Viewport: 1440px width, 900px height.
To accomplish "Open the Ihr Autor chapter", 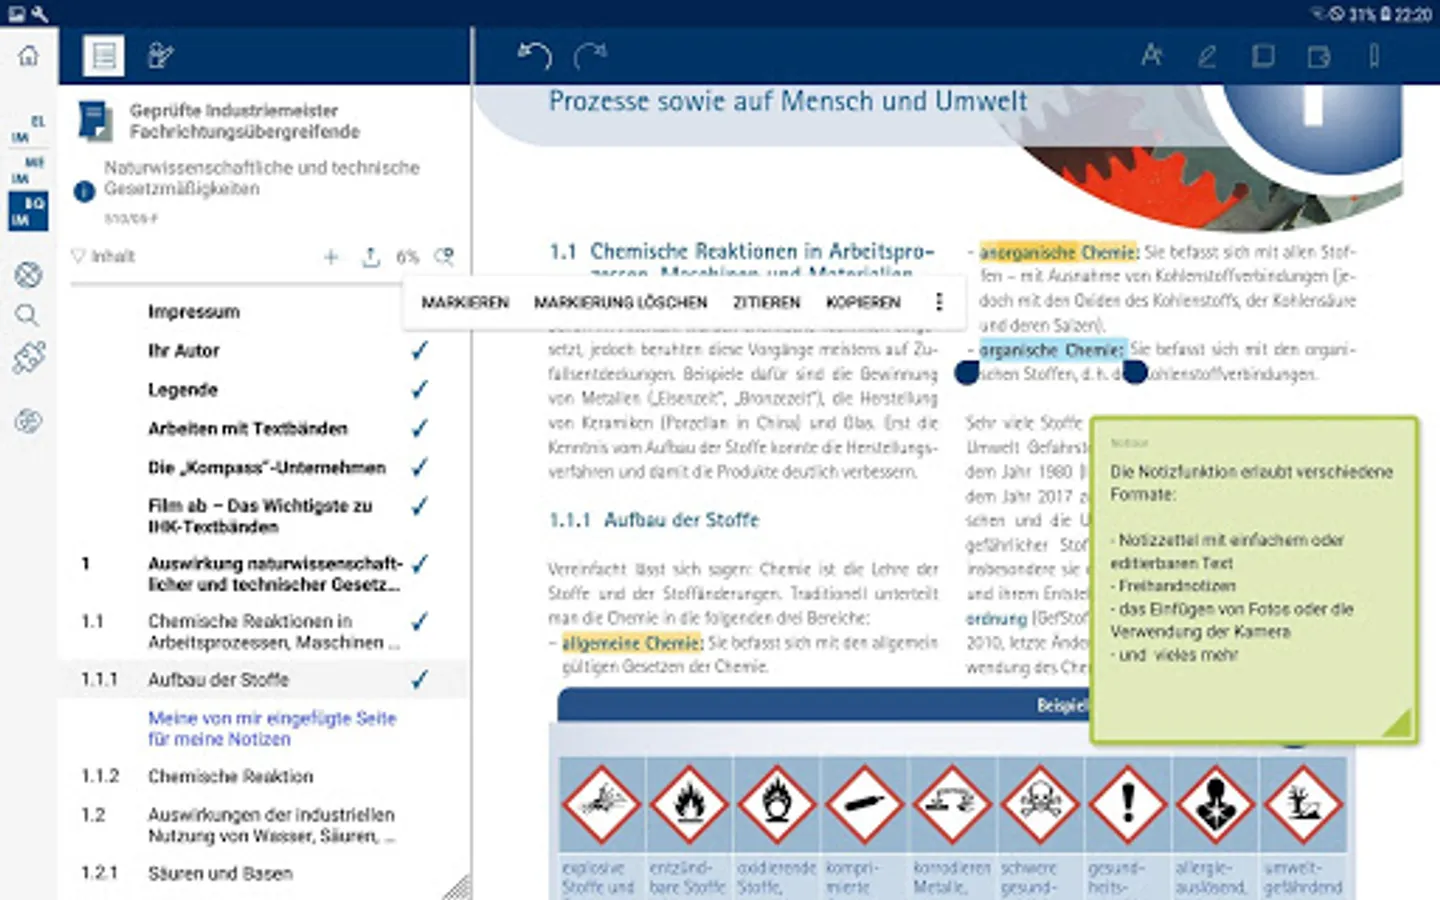I will point(184,351).
